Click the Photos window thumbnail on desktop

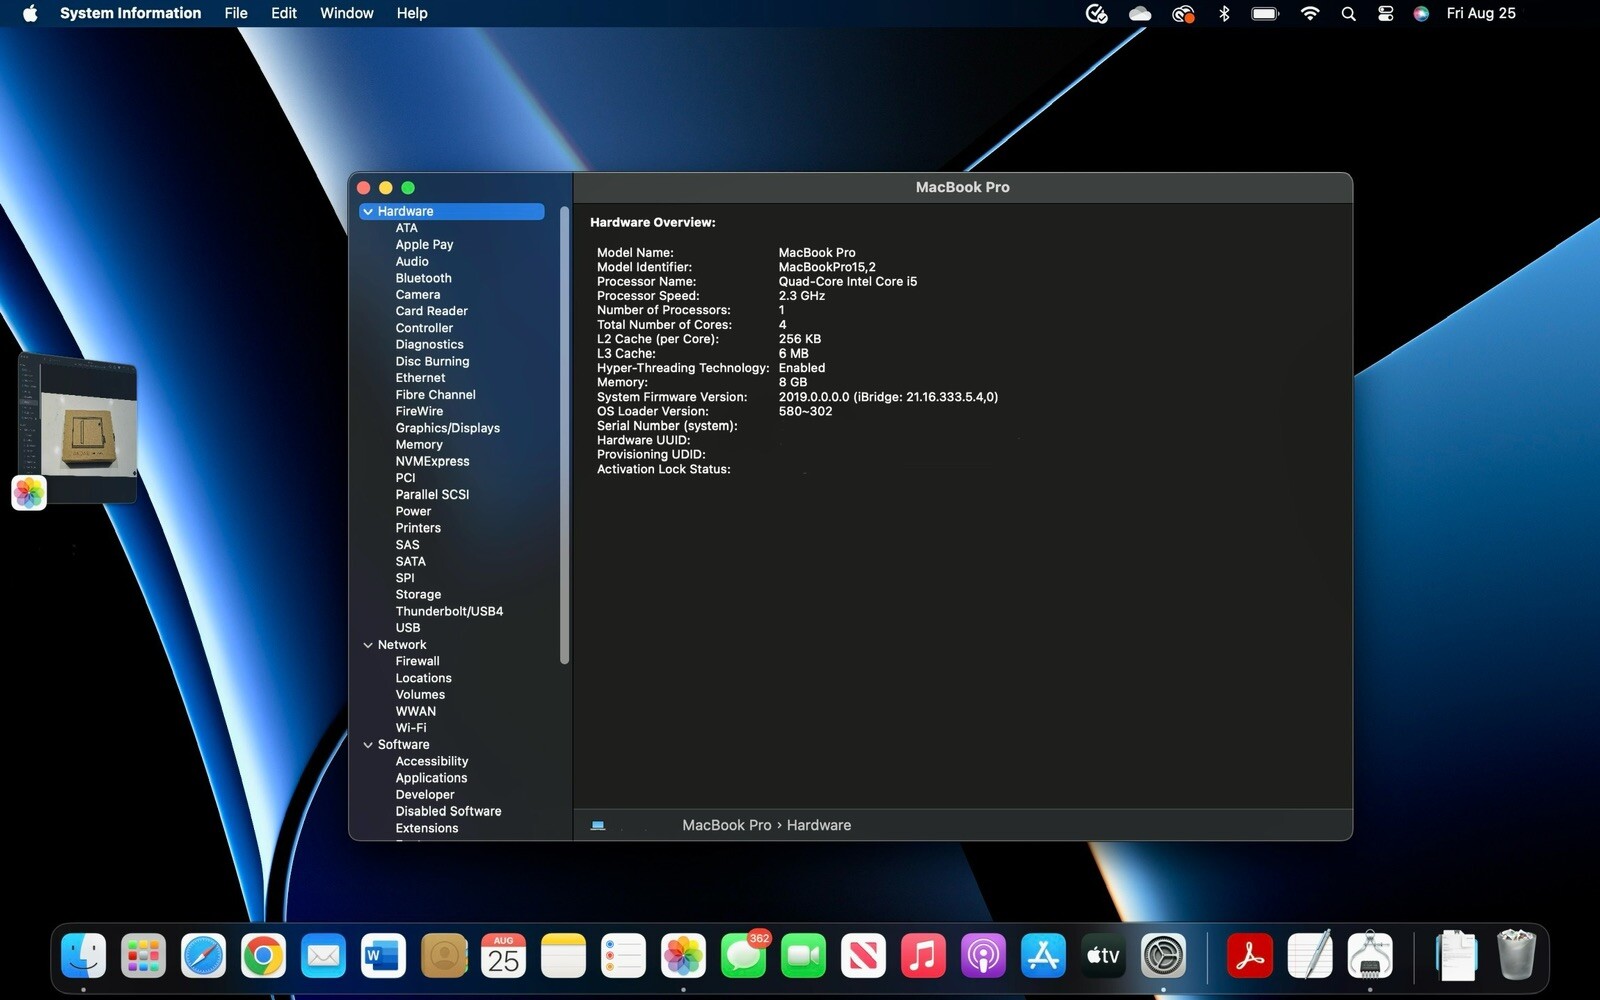[x=78, y=427]
